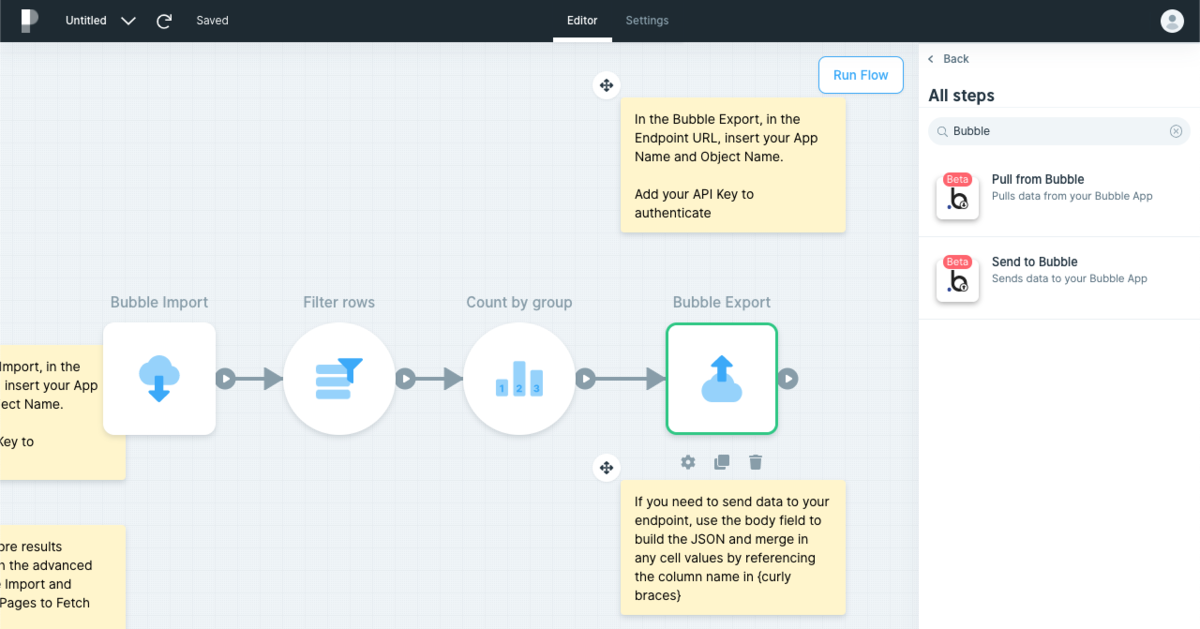Select the Bubble Export step node
Screen dimensions: 1200x629
click(x=722, y=378)
